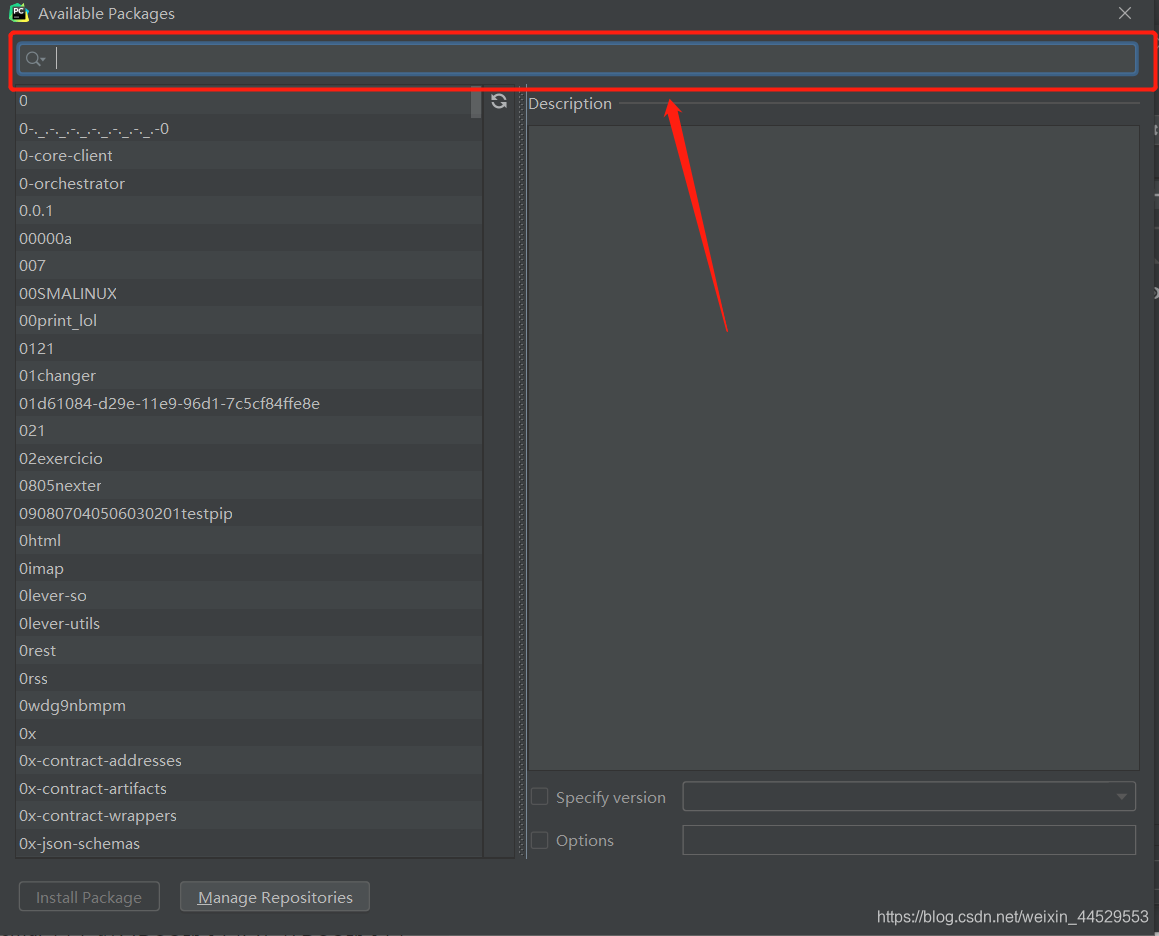Click the search magnifier icon
1159x936 pixels.
click(x=34, y=59)
